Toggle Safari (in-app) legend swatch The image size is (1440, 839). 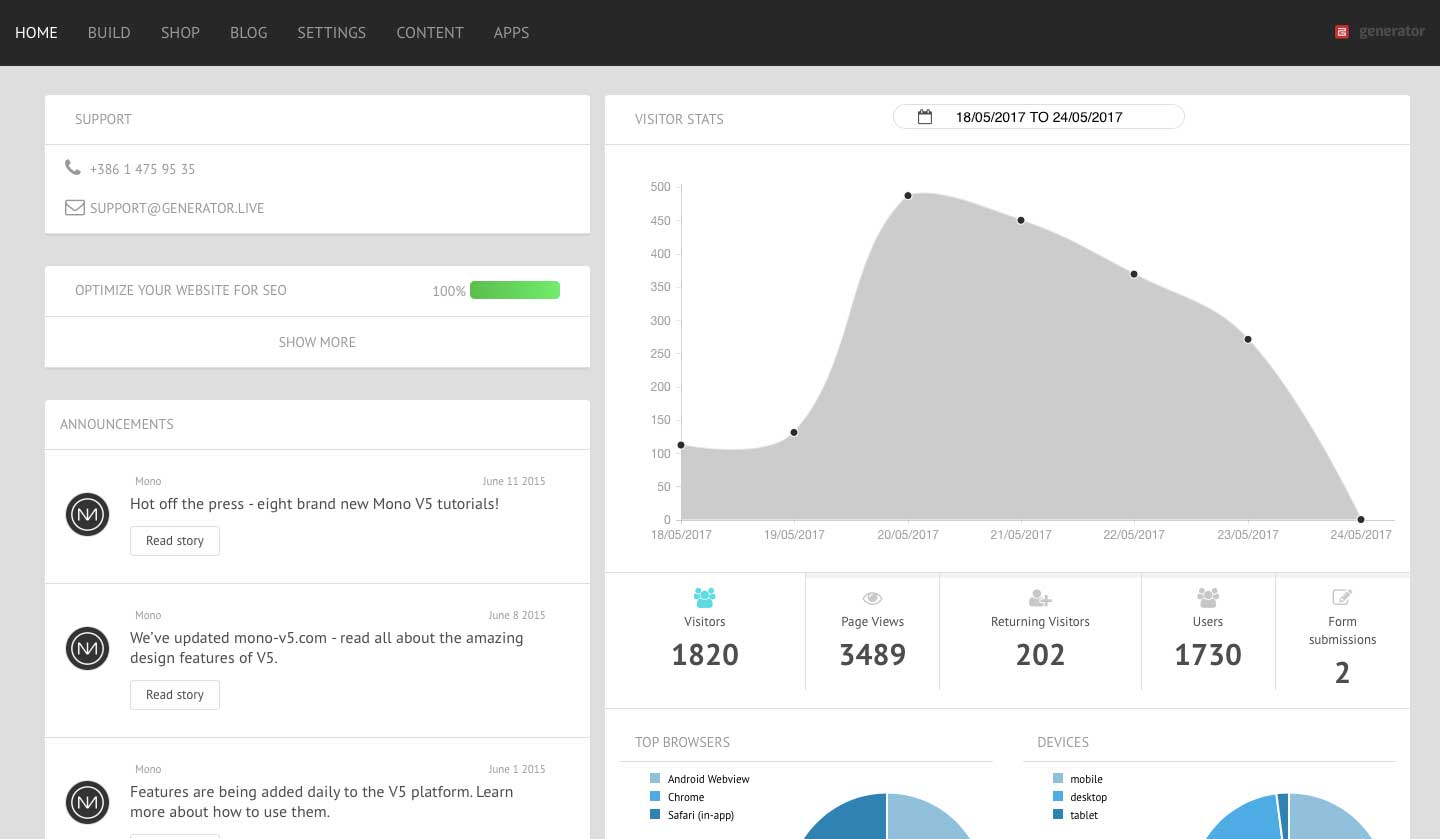click(x=655, y=815)
